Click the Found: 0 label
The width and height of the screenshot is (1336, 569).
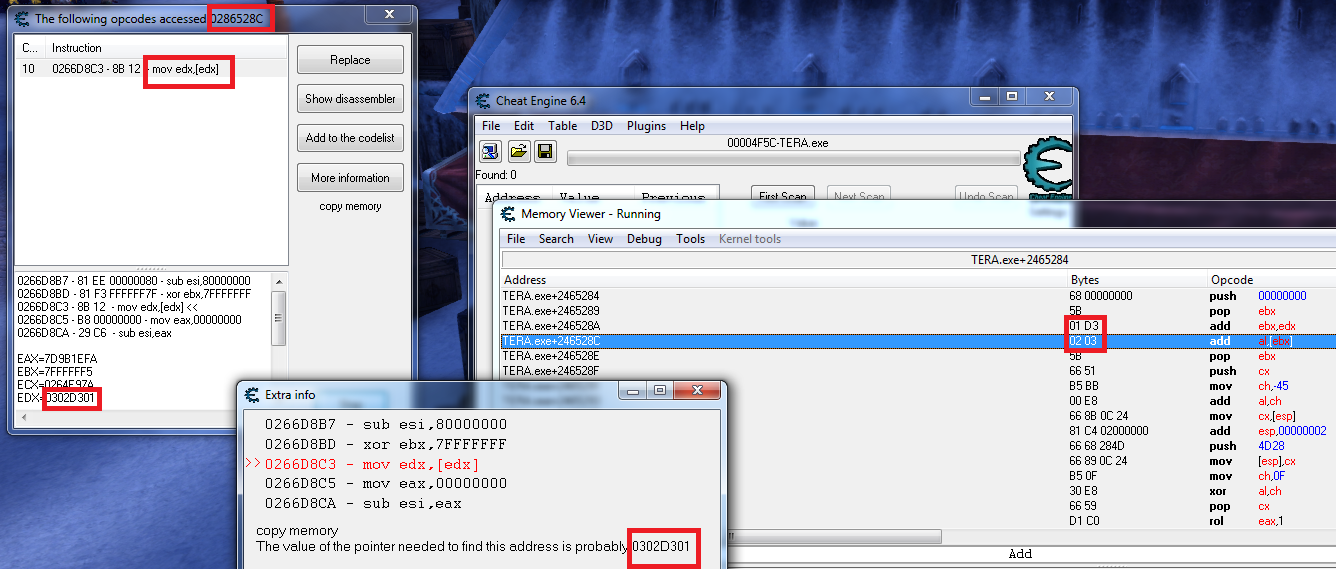[496, 175]
